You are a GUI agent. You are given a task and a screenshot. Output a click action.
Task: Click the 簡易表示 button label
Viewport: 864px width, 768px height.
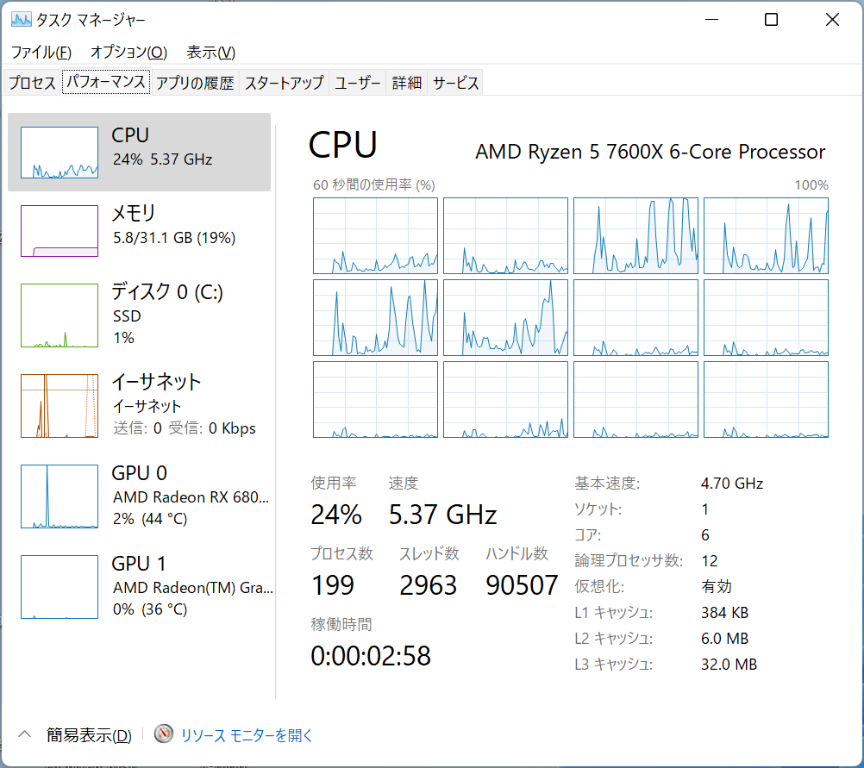(x=89, y=736)
